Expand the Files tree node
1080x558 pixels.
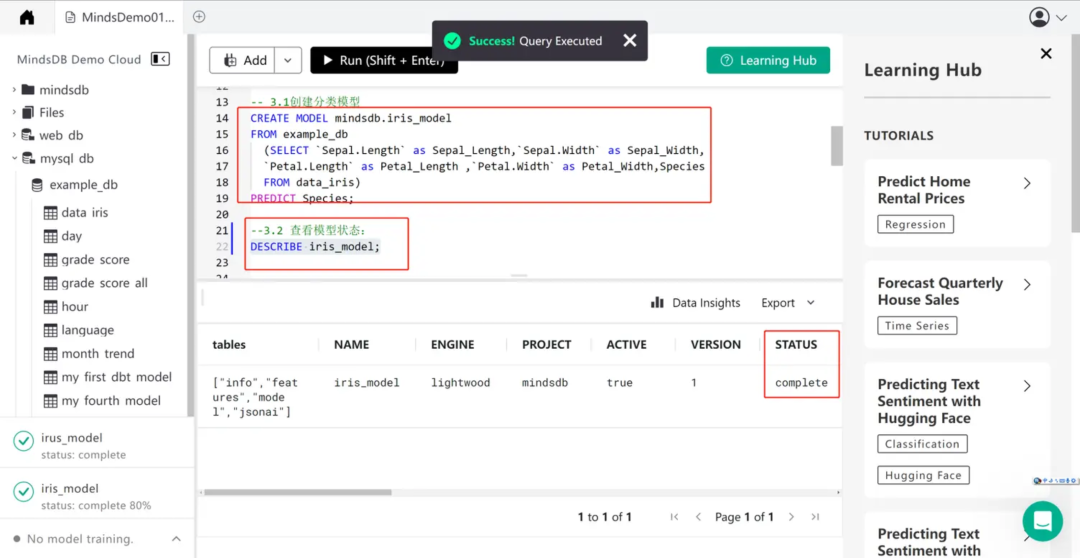point(14,112)
